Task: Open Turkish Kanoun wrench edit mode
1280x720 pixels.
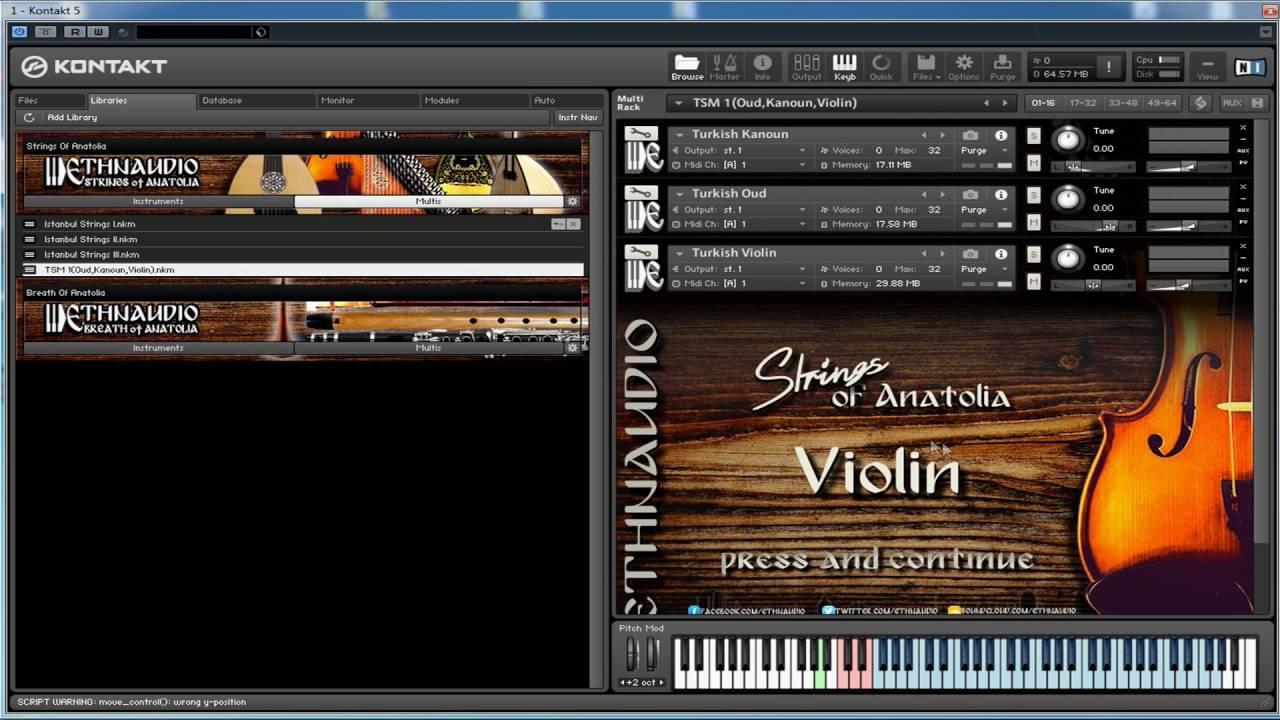Action: [x=640, y=134]
